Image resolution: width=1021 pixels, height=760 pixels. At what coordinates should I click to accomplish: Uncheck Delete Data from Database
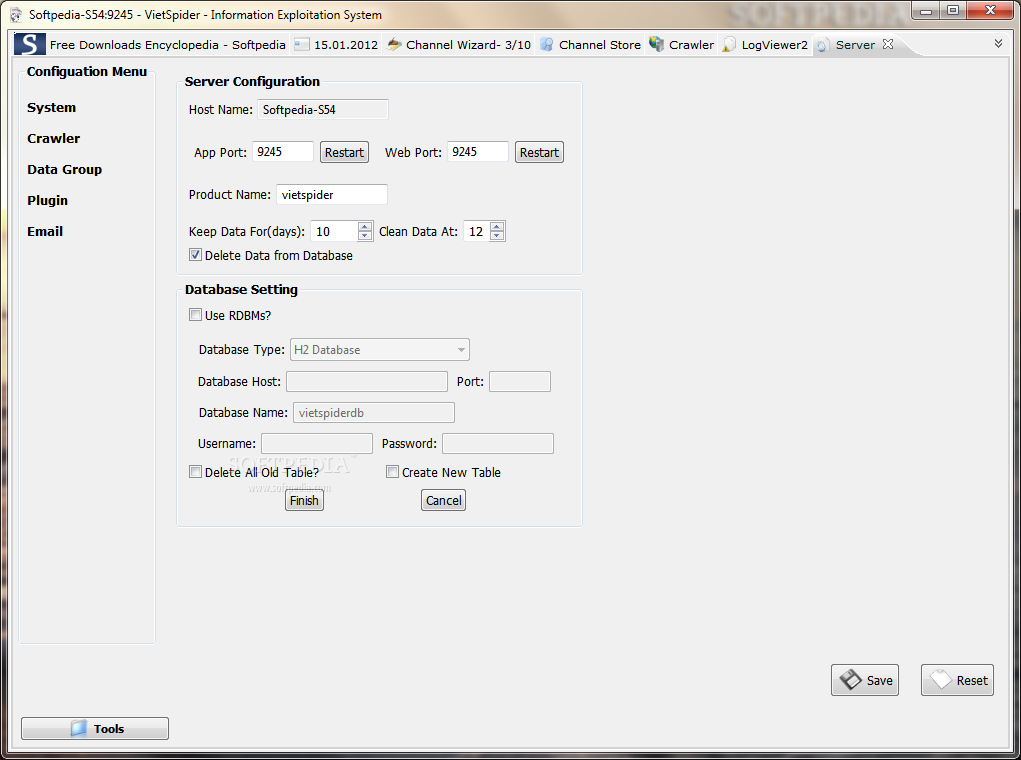click(x=195, y=255)
